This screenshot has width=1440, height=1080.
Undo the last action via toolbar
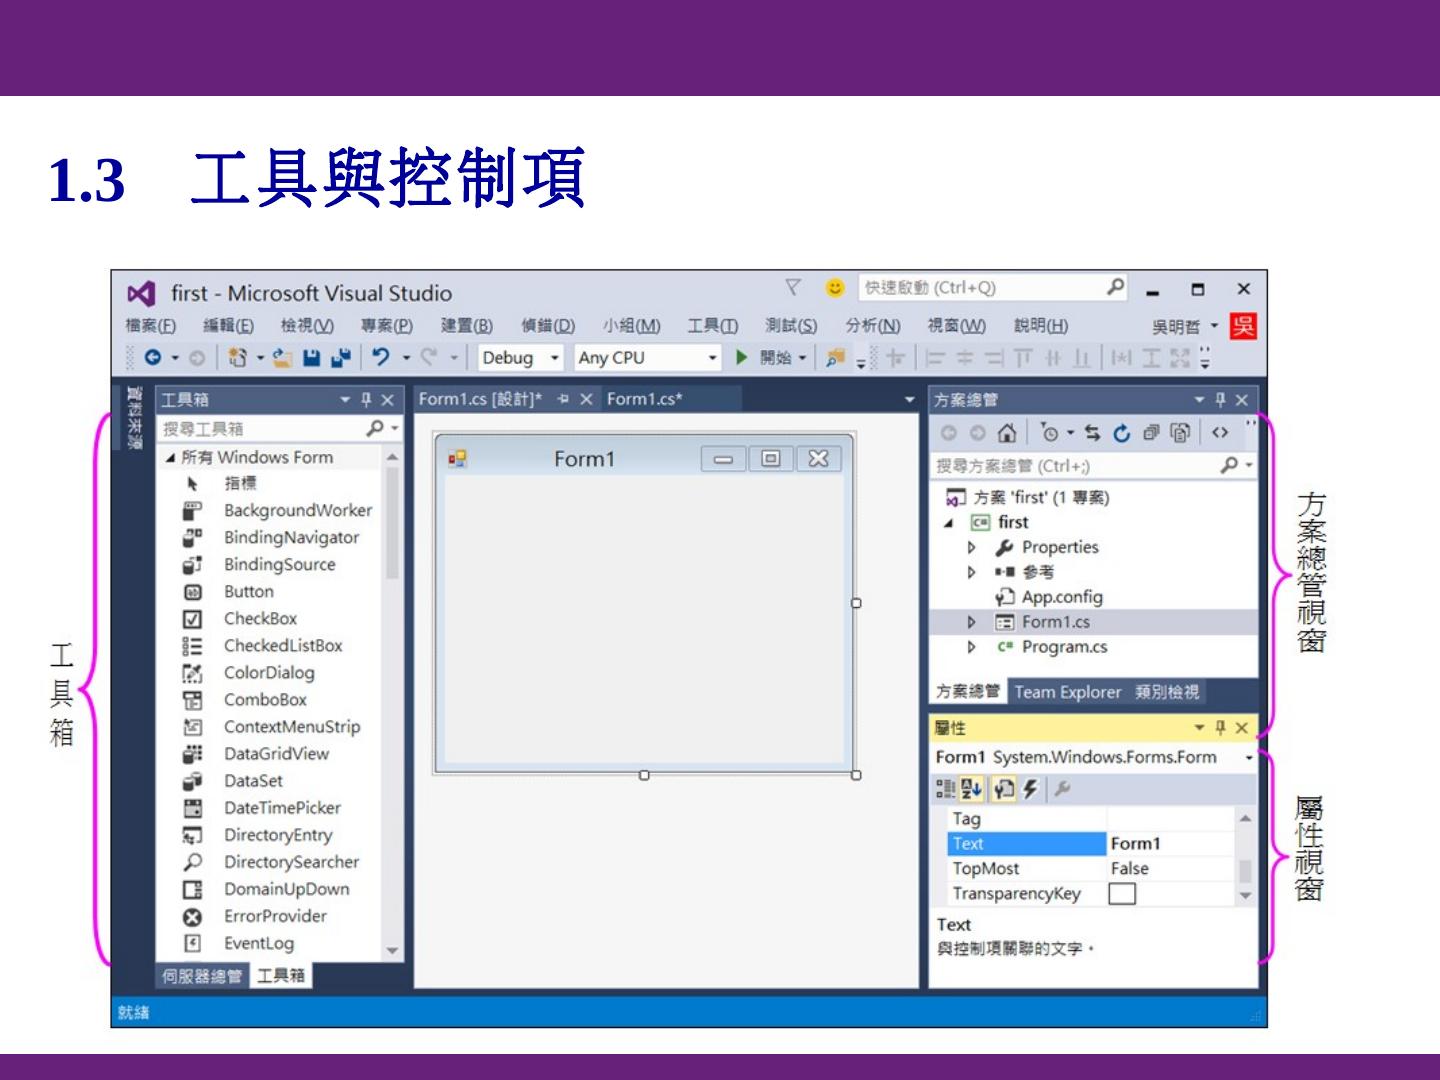tap(381, 357)
